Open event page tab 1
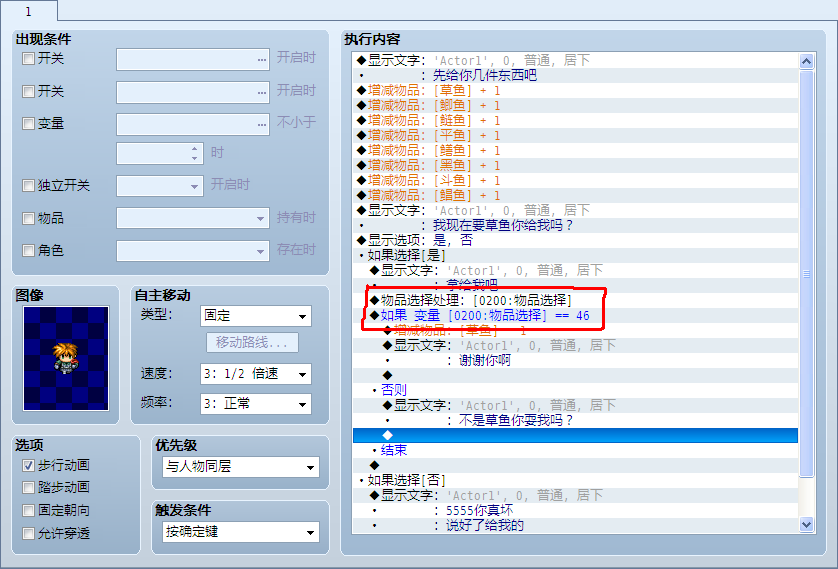The width and height of the screenshot is (838, 569). (29, 11)
